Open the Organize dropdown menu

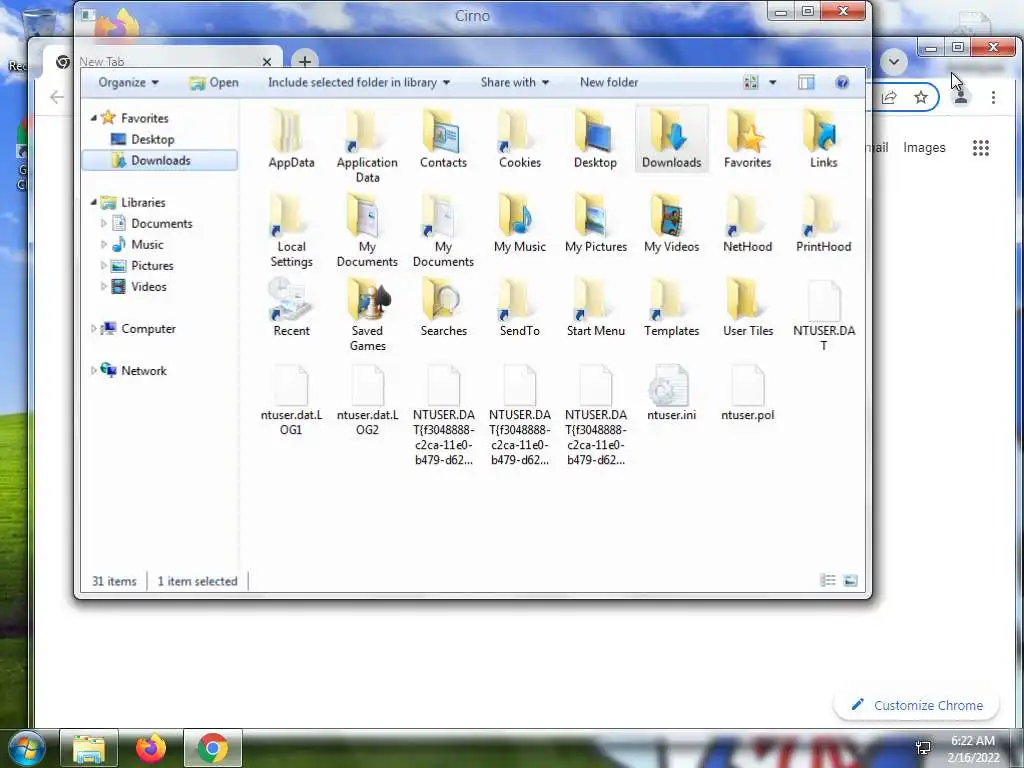[x=128, y=82]
